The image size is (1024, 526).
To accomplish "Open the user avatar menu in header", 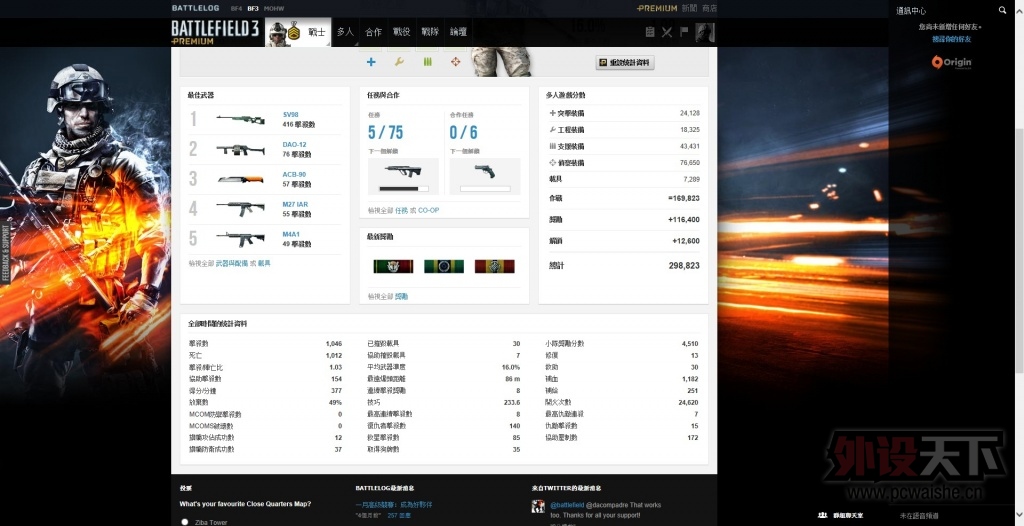I will [x=705, y=32].
